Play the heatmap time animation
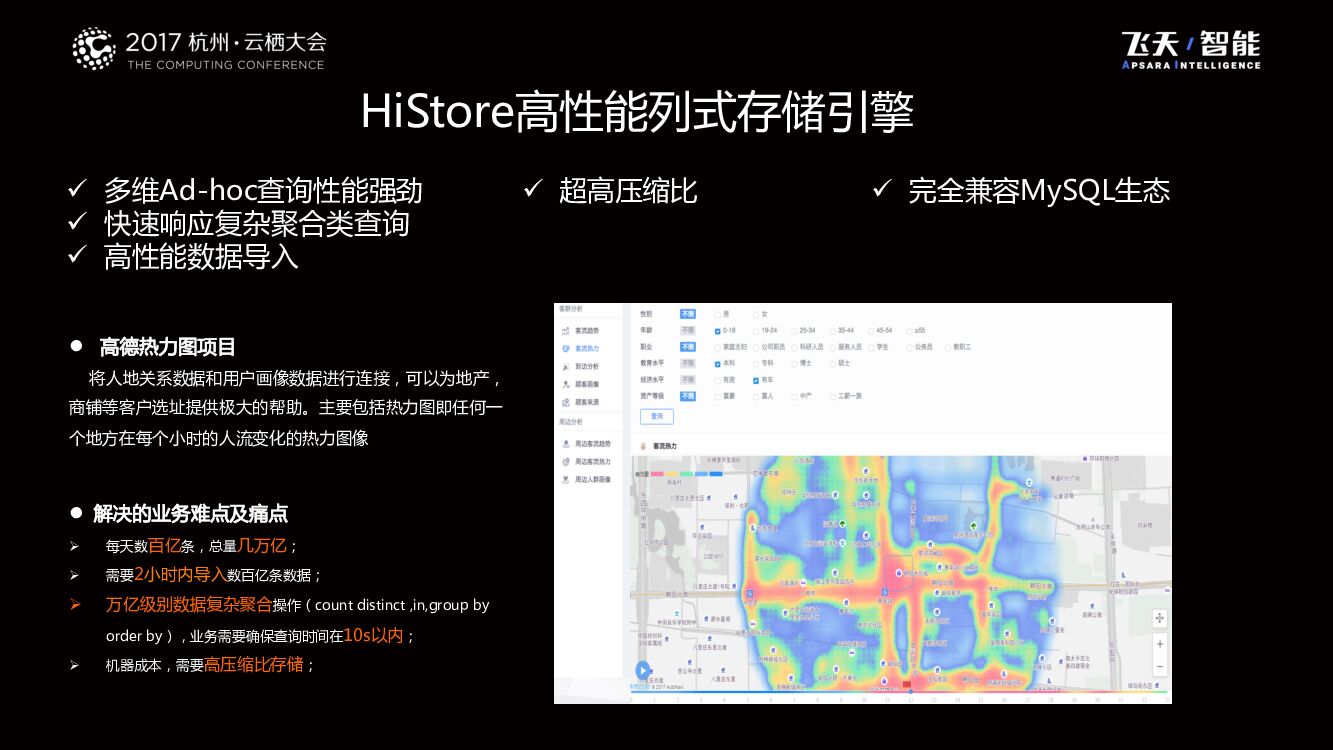 (x=643, y=671)
